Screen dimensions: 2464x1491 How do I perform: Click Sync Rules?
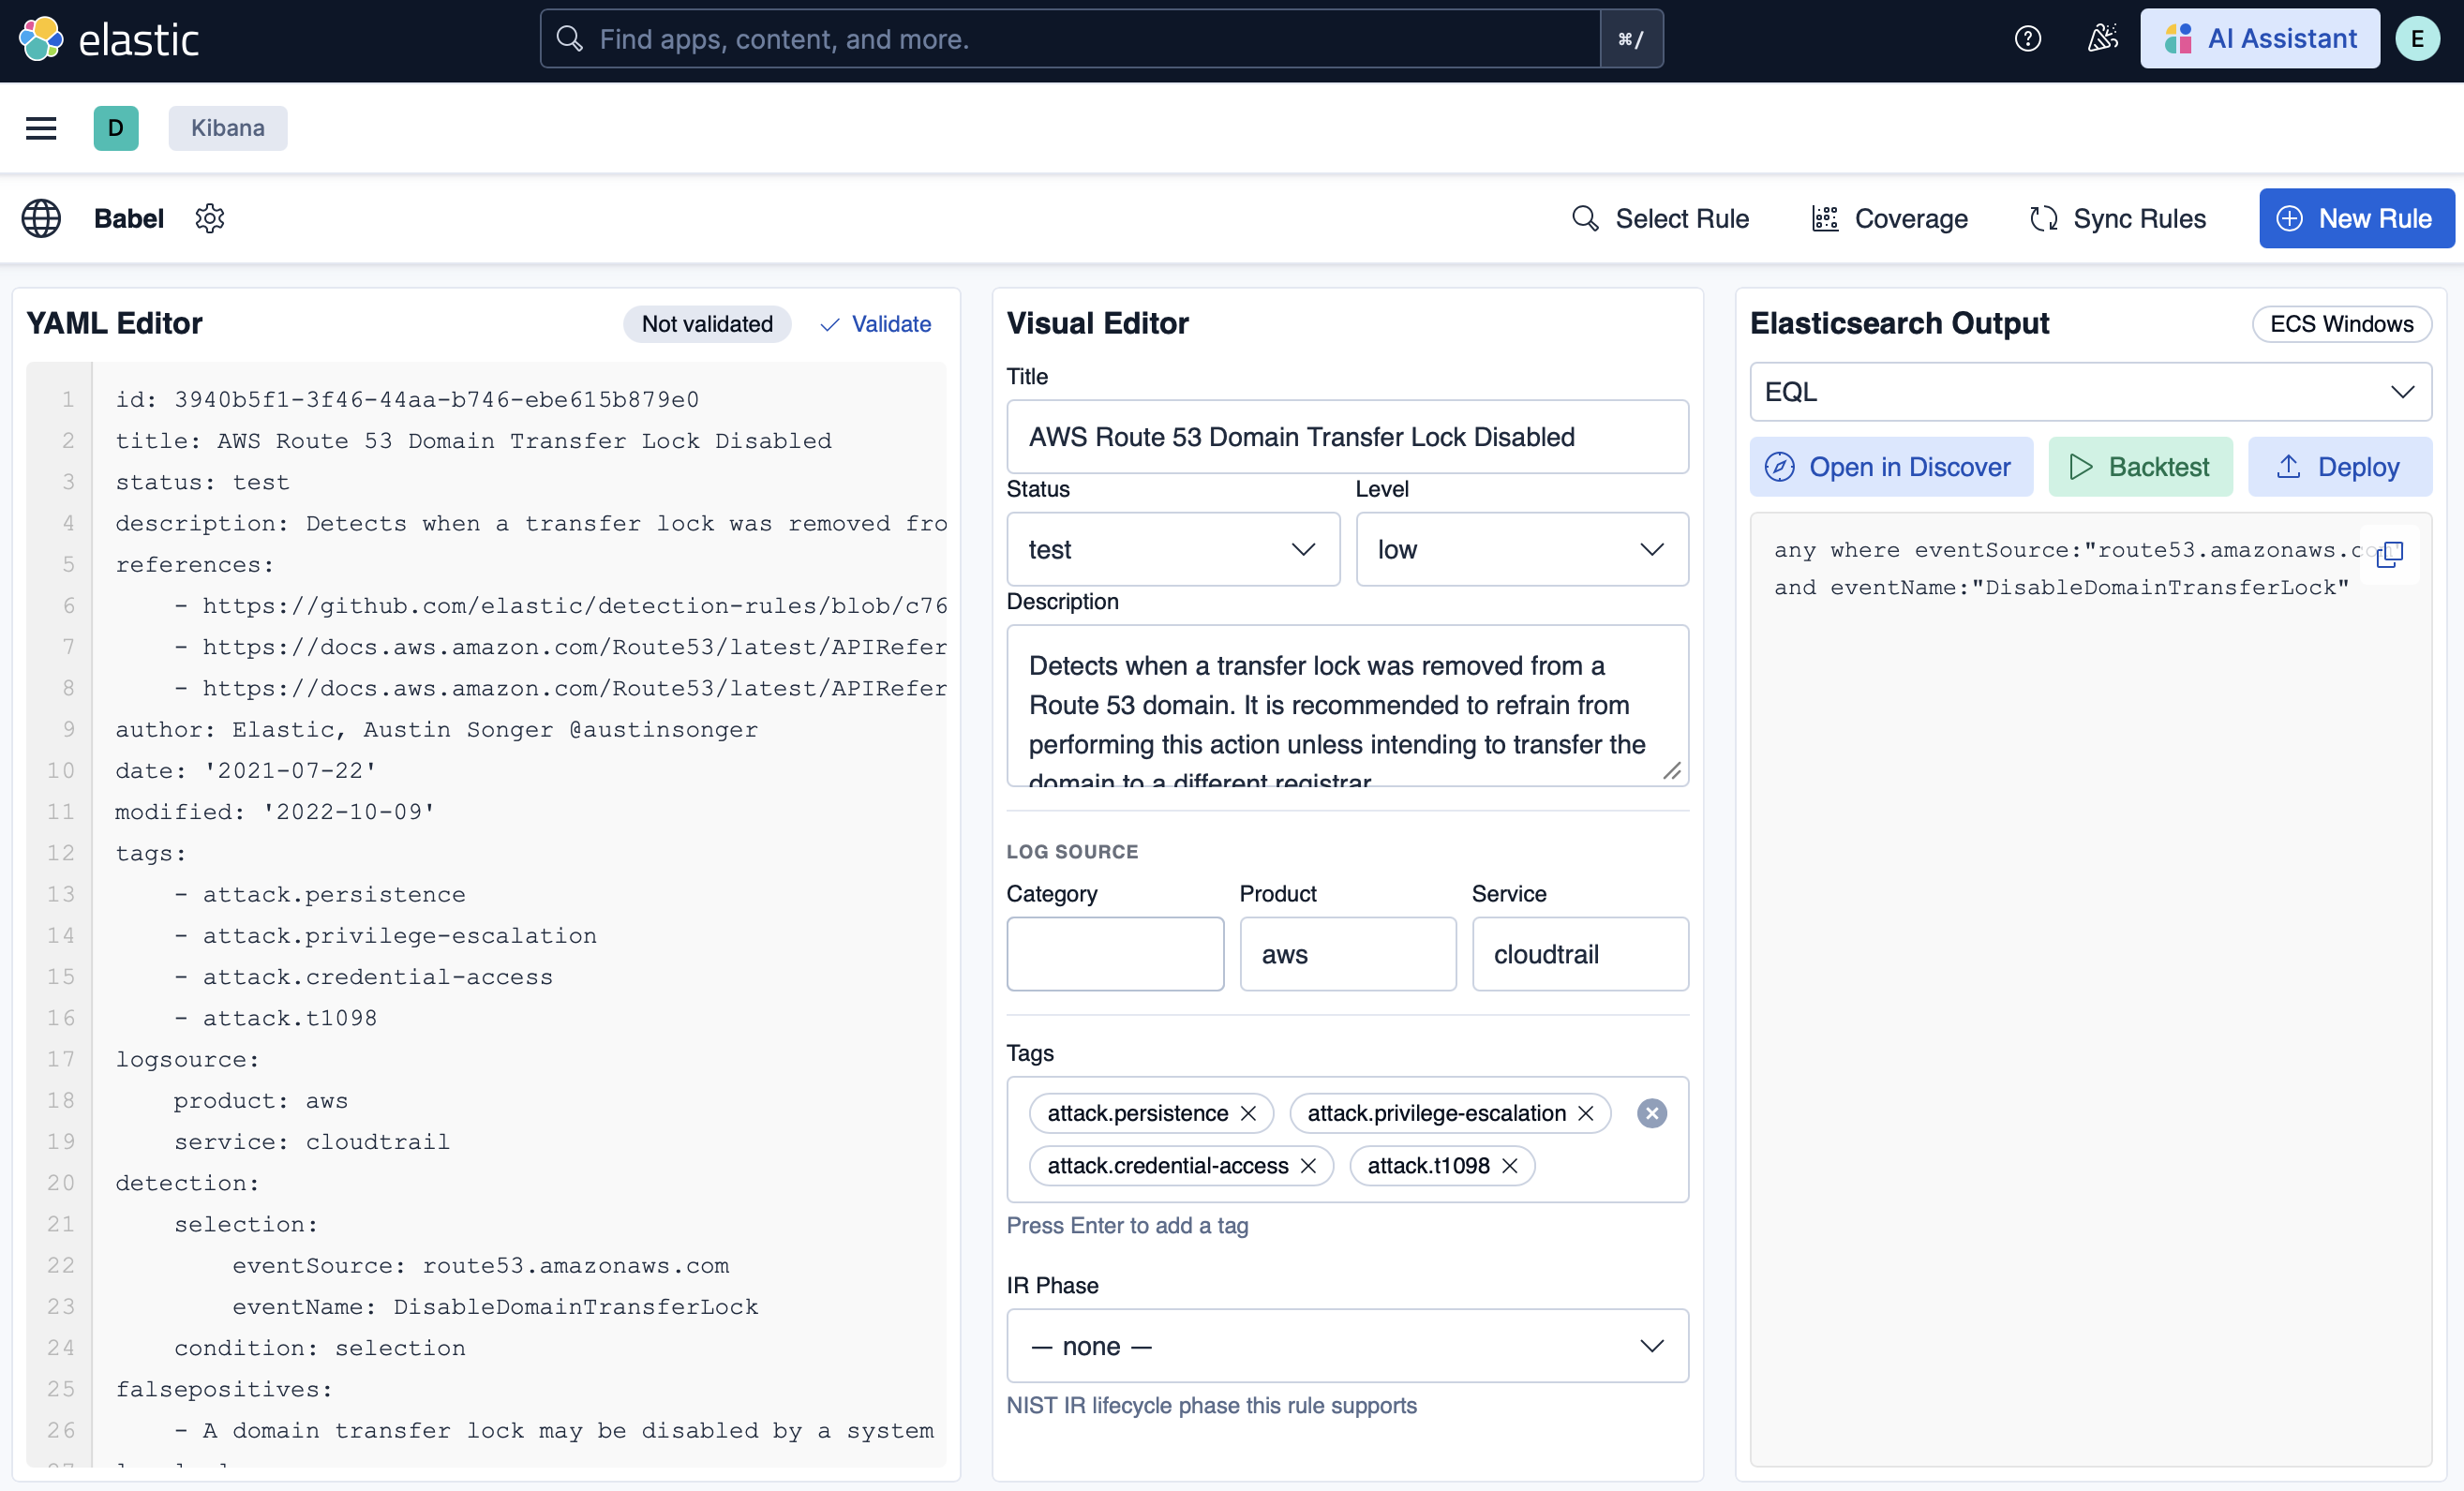[x=2118, y=218]
